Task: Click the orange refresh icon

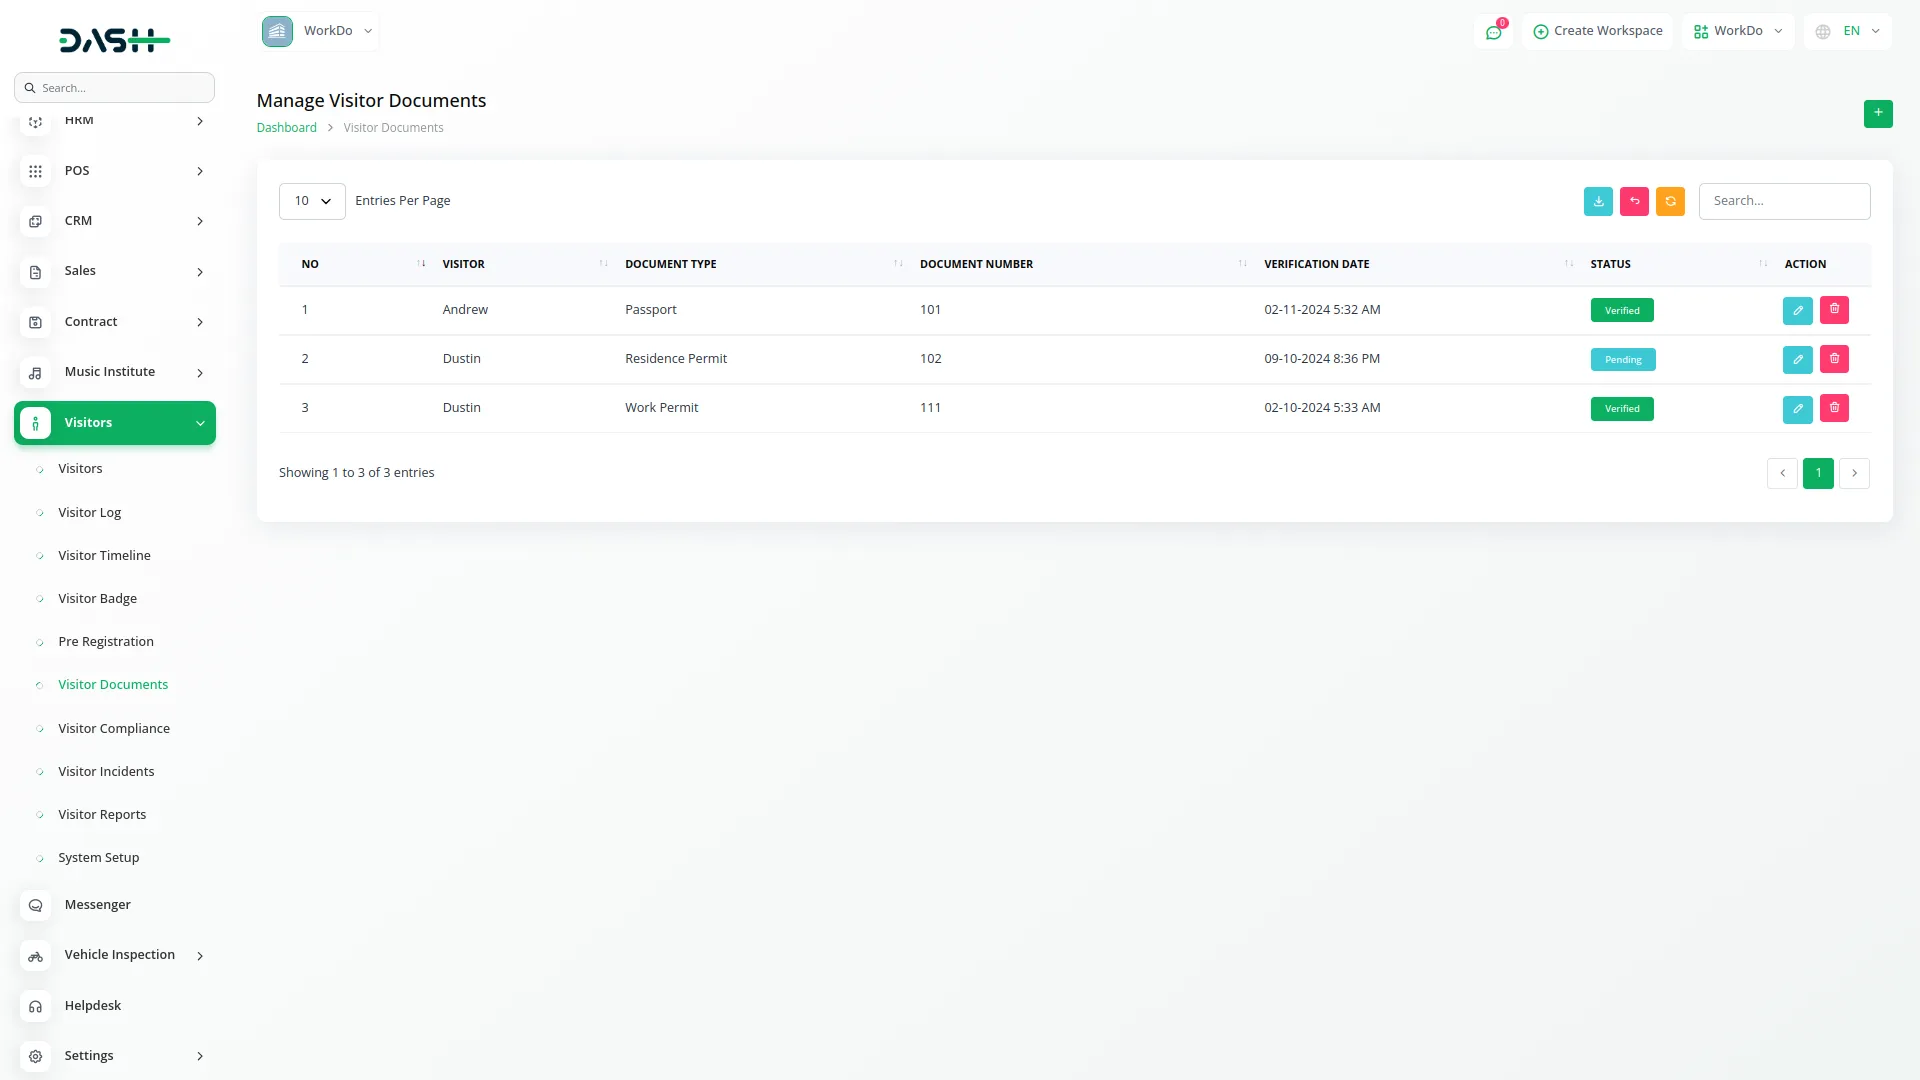Action: click(x=1670, y=201)
